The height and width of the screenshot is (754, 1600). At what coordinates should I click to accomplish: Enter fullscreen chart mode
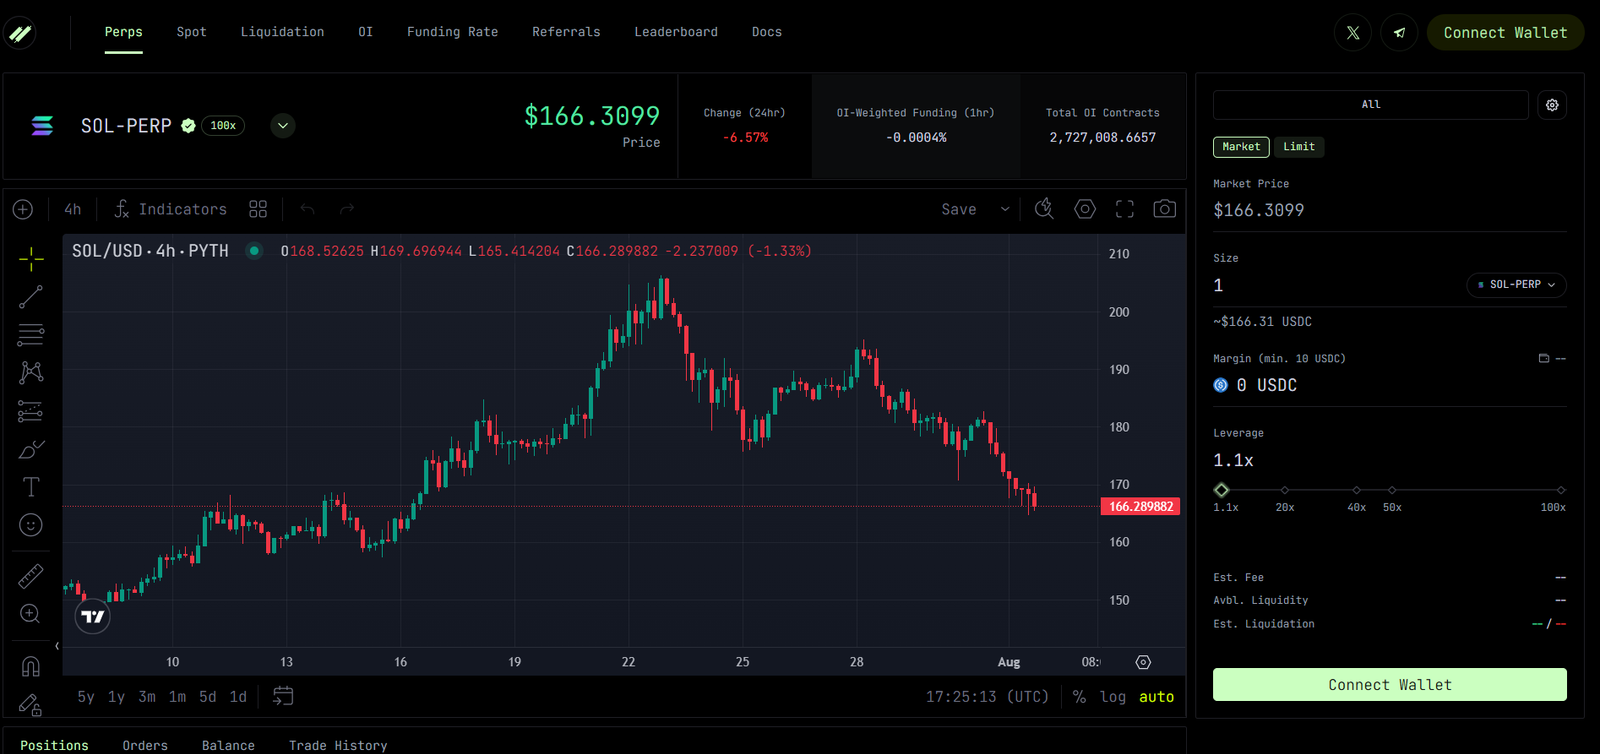pos(1125,209)
